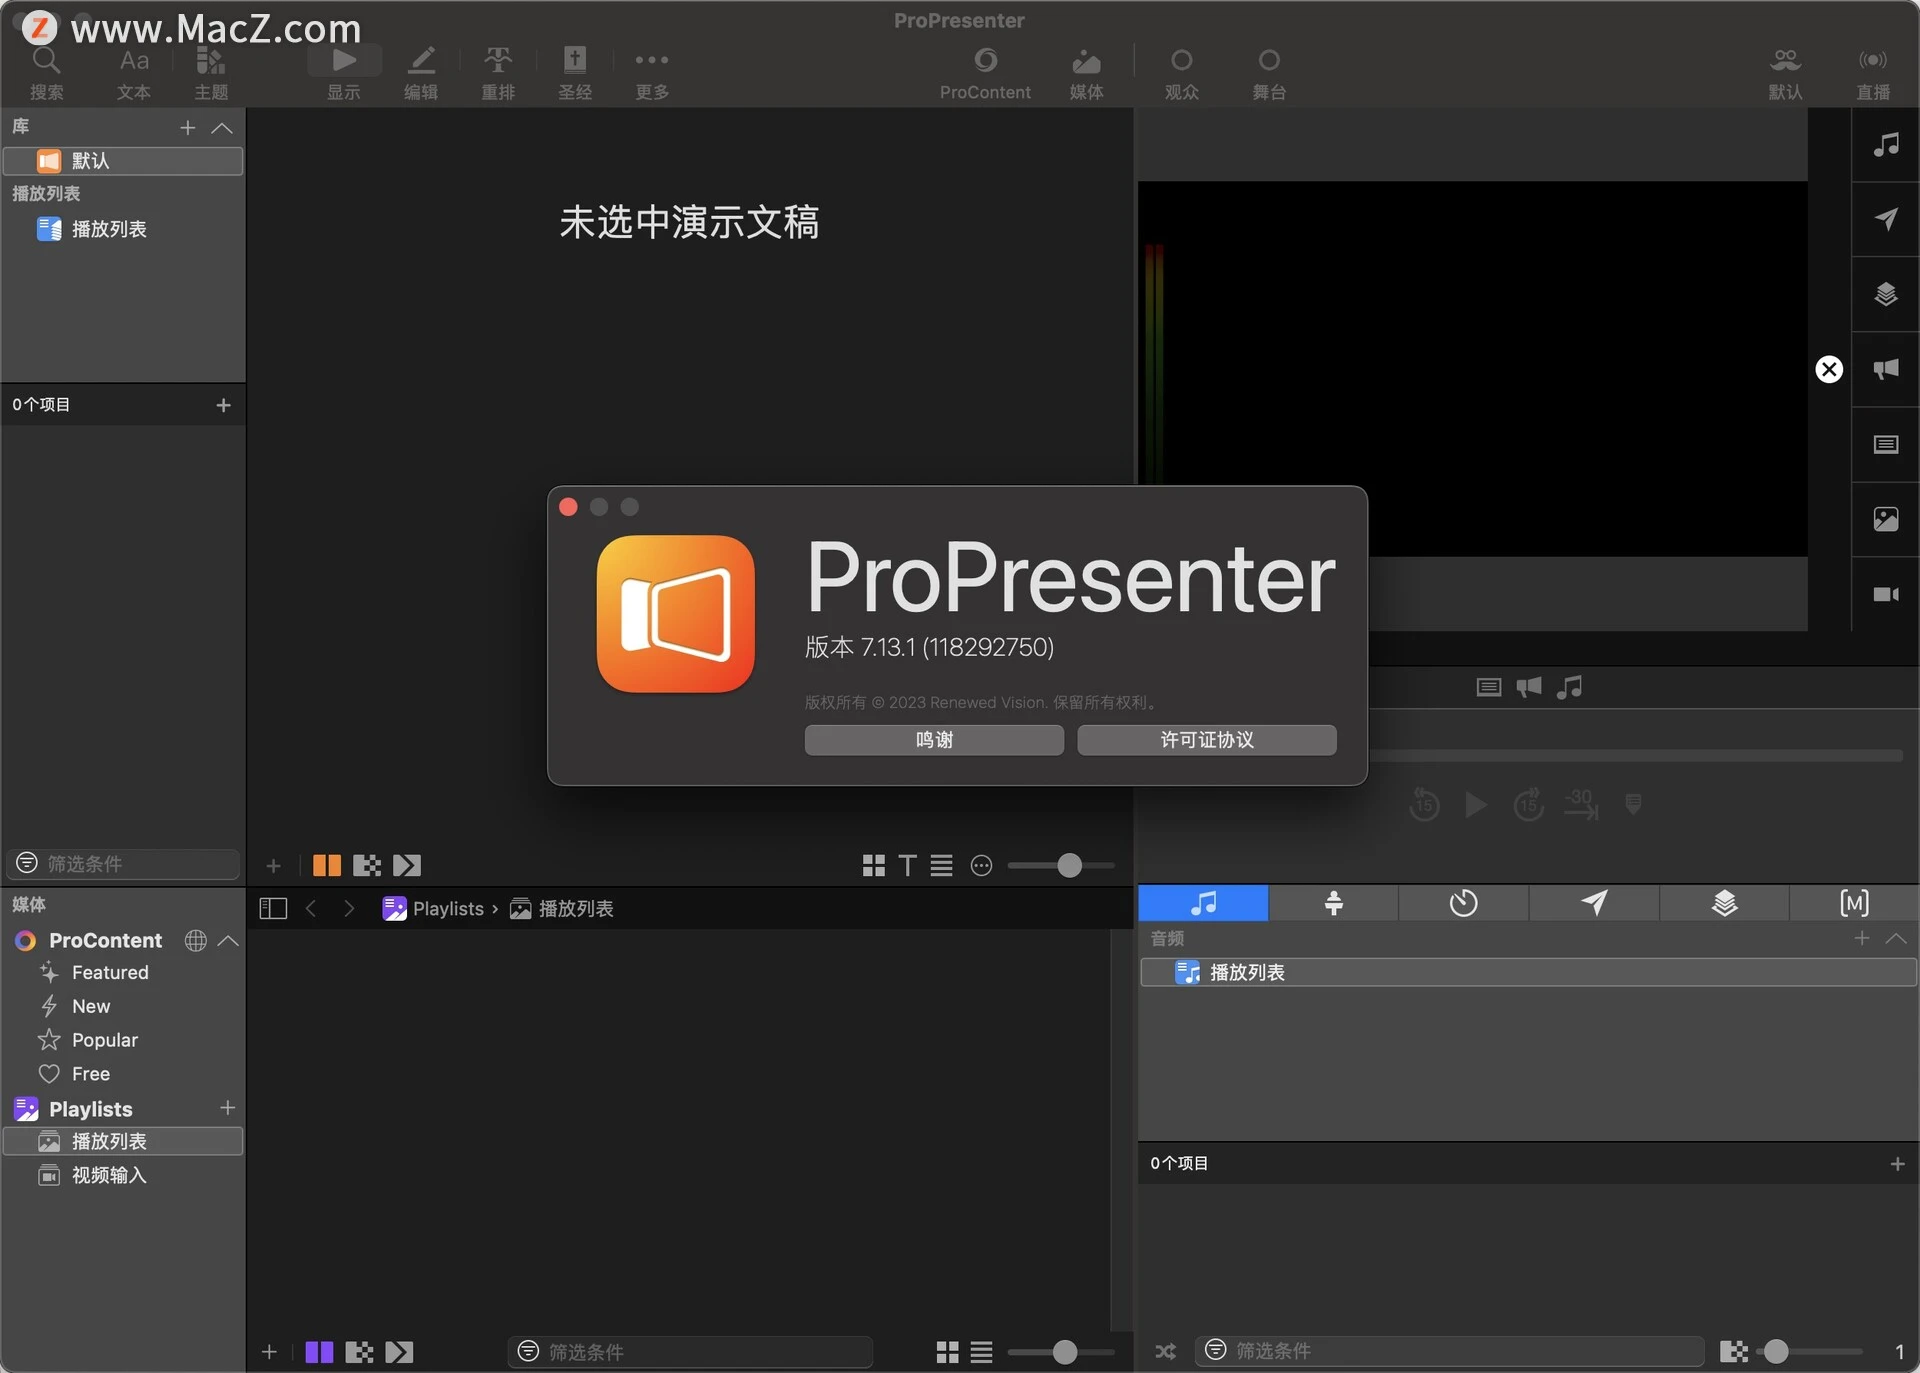Collapse the ProContent section chevron
The image size is (1920, 1373).
[x=228, y=940]
